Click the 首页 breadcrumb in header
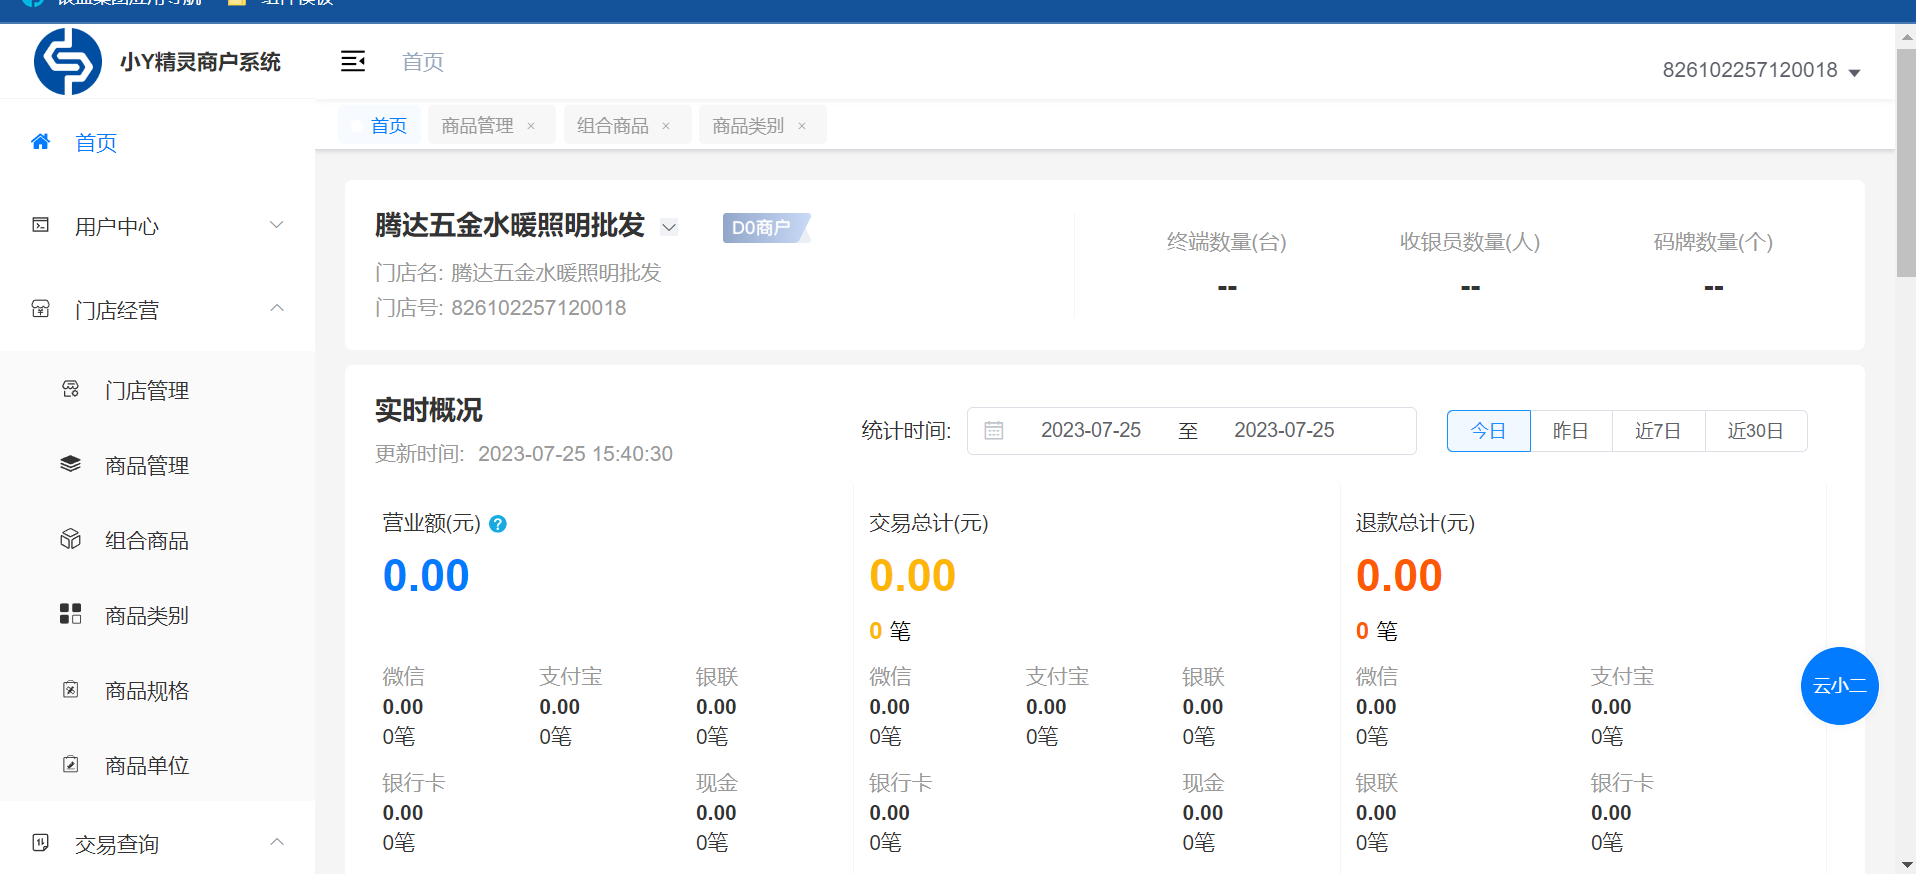 point(423,62)
